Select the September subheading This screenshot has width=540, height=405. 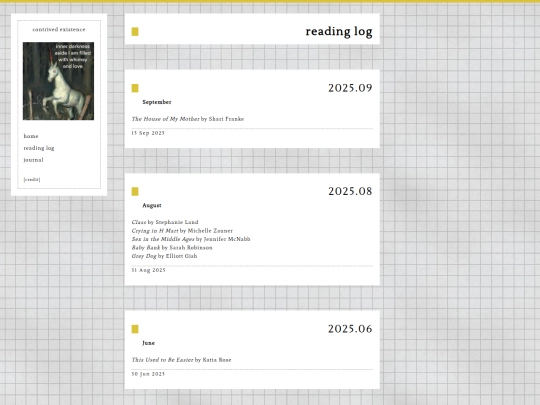(x=157, y=102)
